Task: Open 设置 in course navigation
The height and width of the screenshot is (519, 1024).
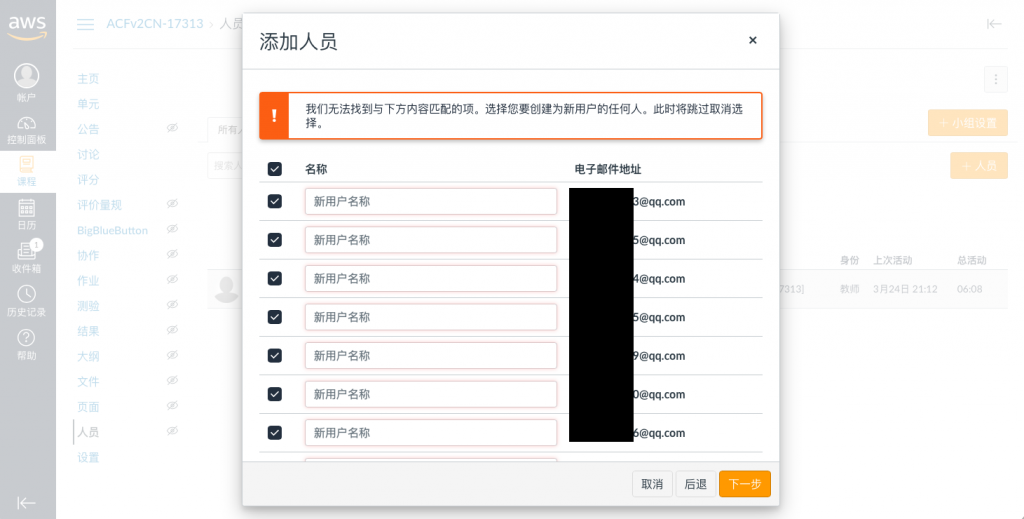Action: (x=88, y=457)
